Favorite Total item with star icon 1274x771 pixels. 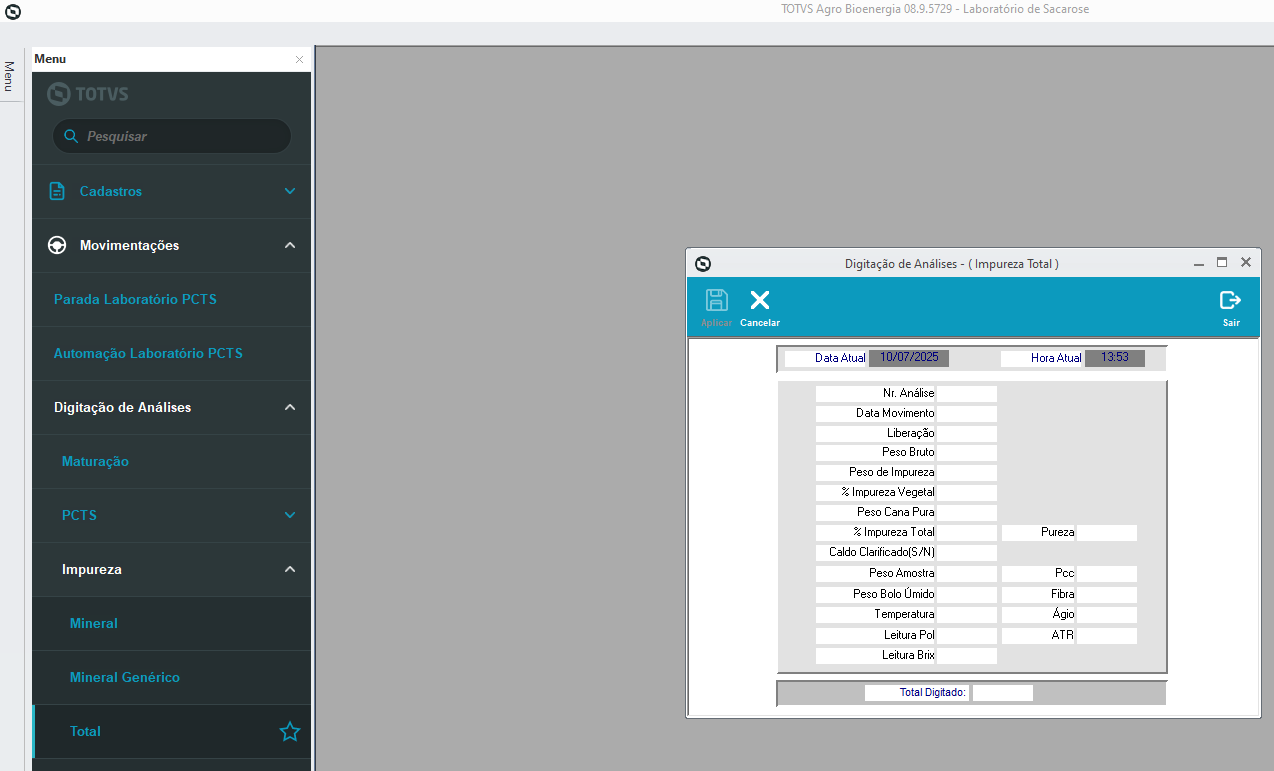coord(290,732)
